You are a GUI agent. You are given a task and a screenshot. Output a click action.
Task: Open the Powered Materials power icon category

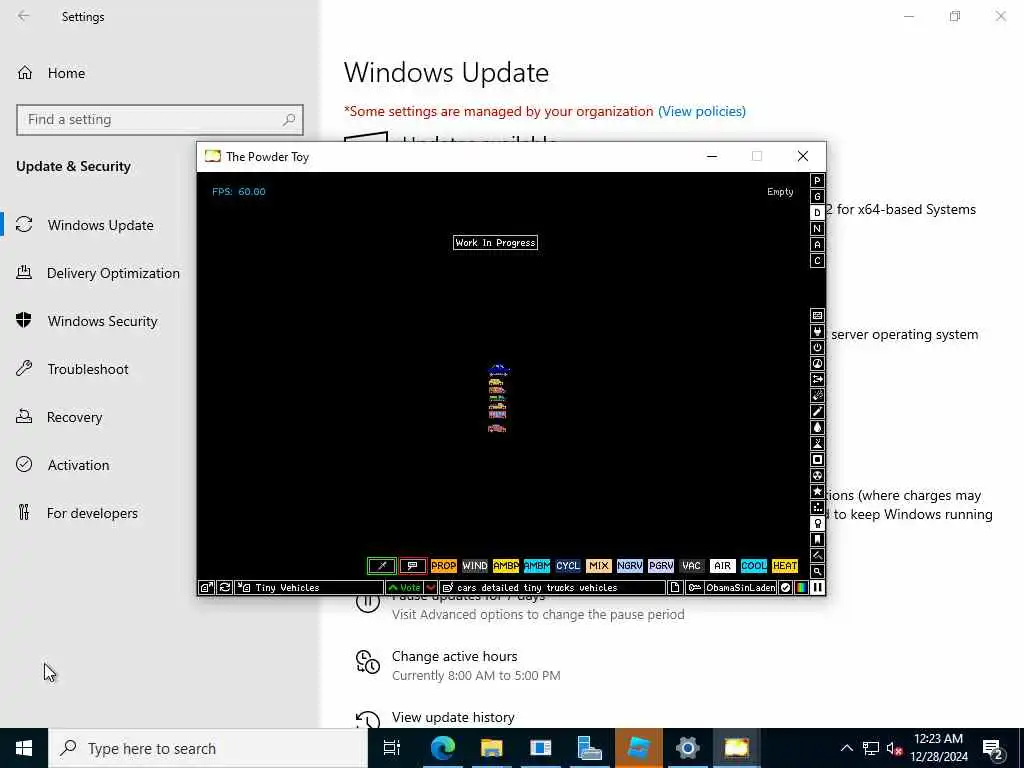tap(817, 347)
